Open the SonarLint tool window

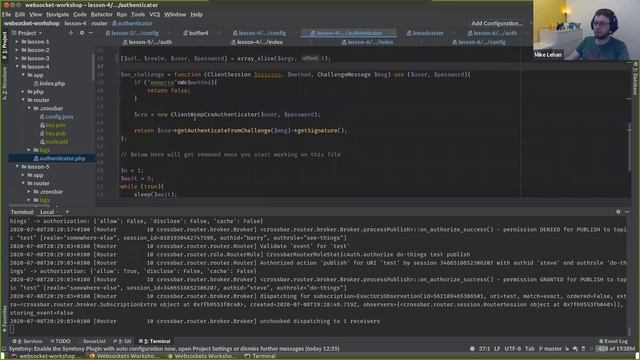[x=93, y=341]
